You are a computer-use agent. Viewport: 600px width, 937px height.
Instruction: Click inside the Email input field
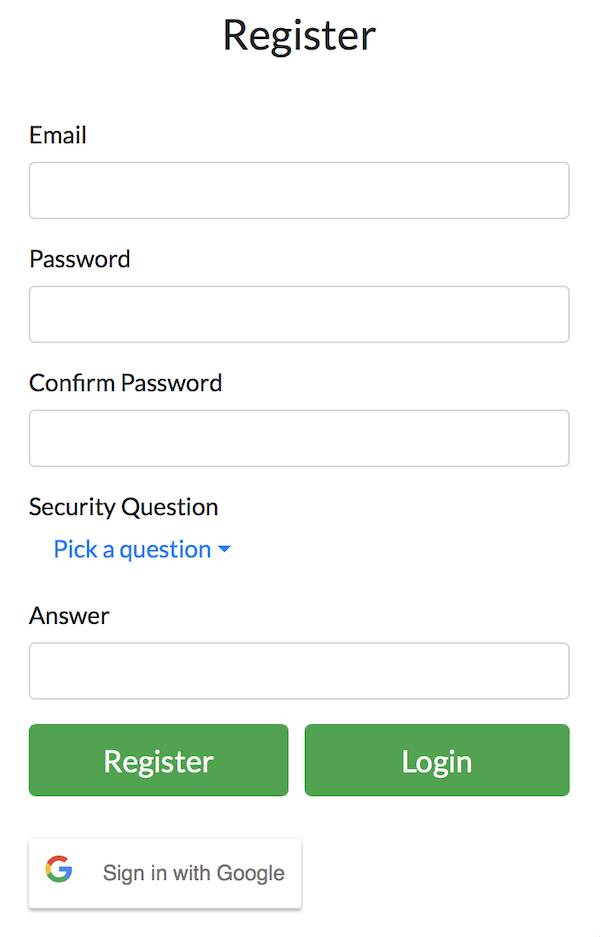299,190
